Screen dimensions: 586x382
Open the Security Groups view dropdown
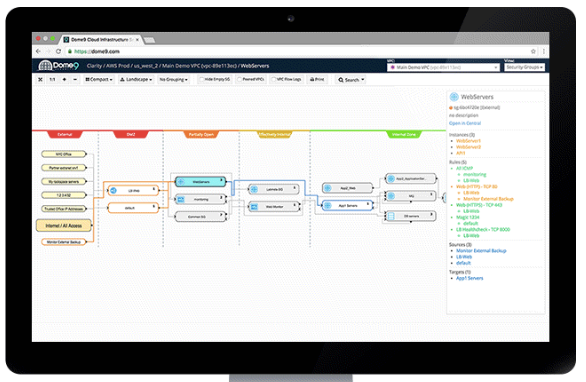(x=525, y=67)
